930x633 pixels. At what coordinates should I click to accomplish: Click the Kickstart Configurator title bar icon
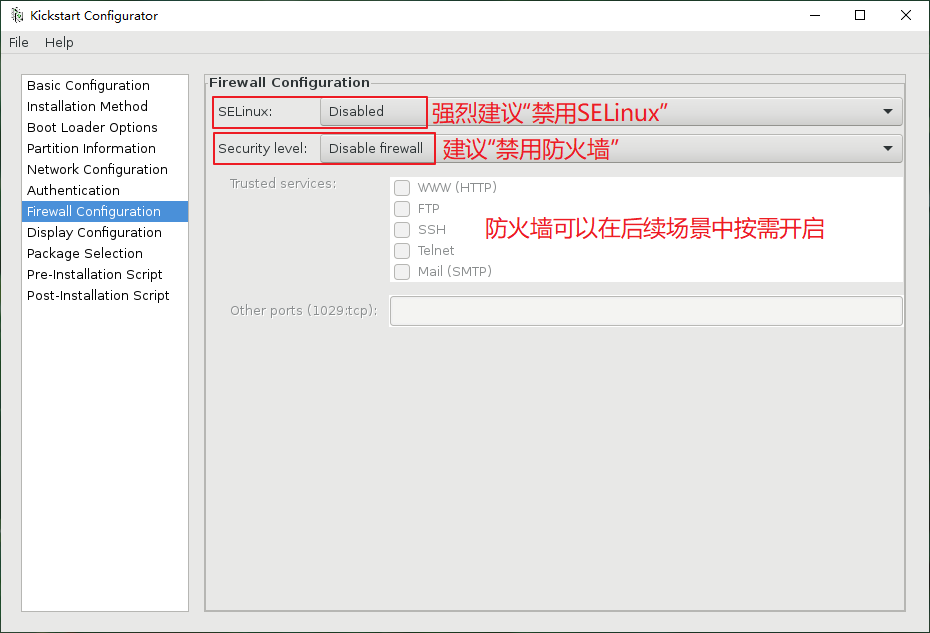coord(17,15)
